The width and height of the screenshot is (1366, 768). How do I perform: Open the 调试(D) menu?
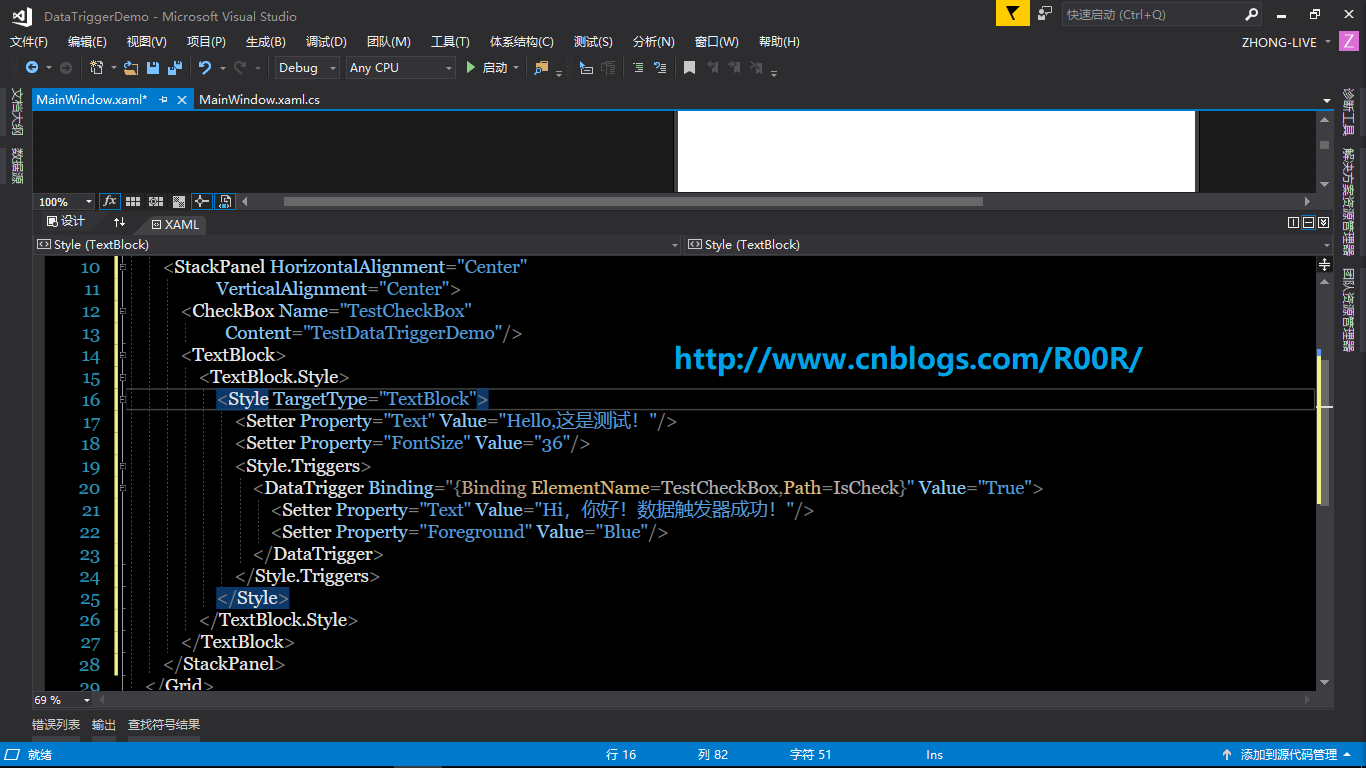pyautogui.click(x=326, y=42)
